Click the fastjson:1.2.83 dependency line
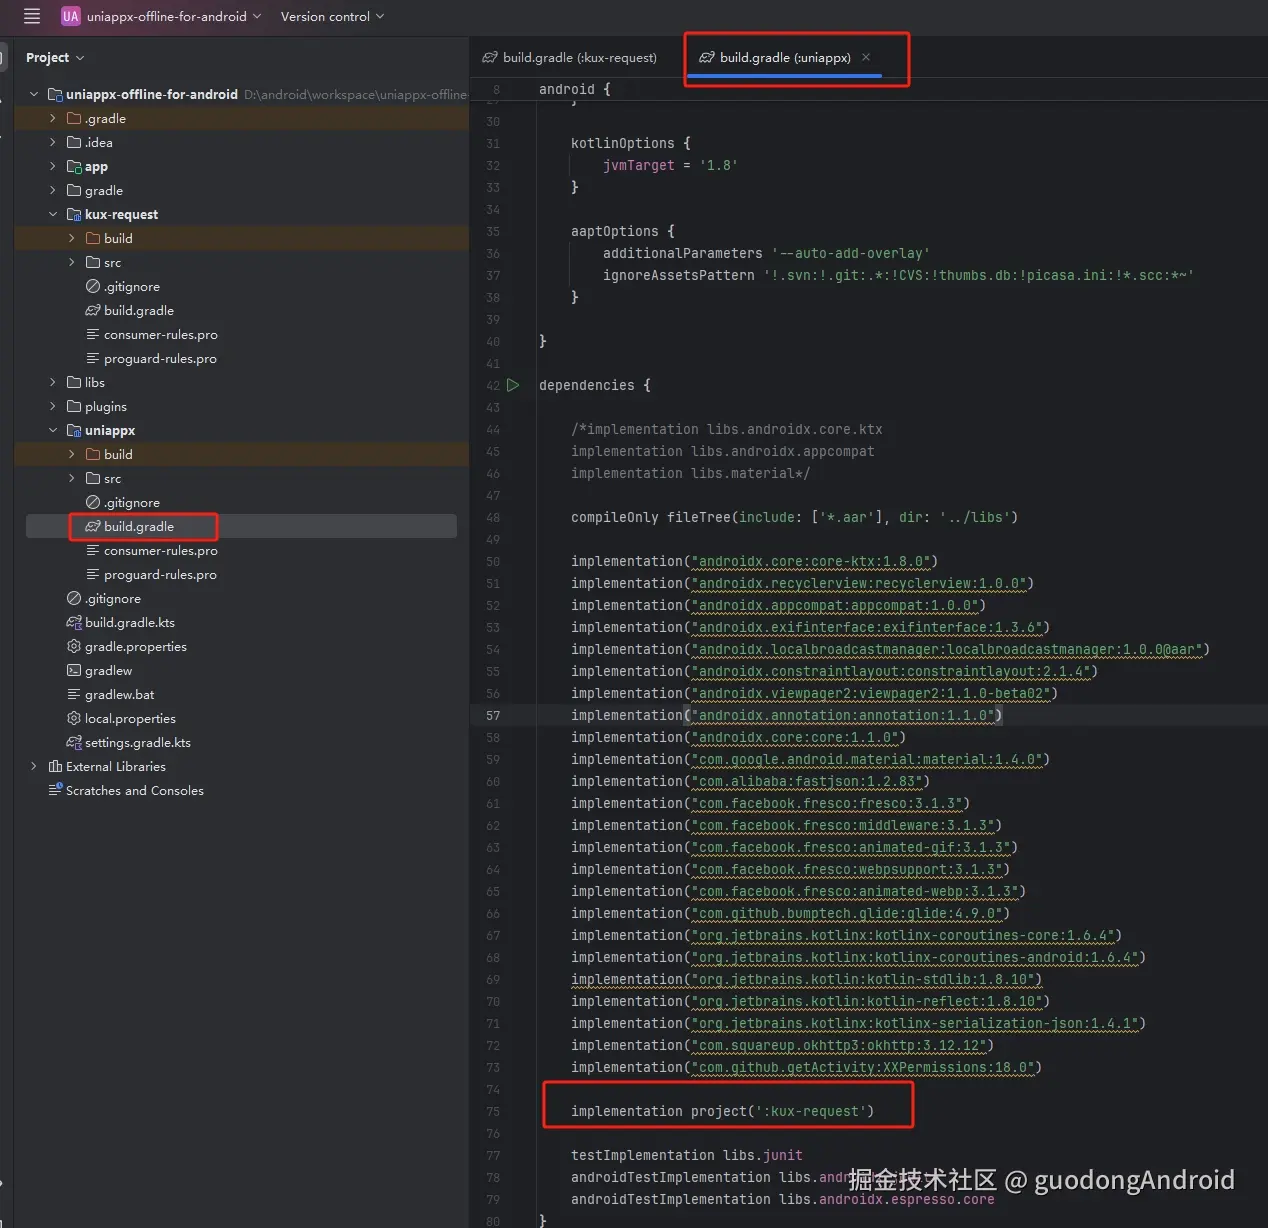1268x1228 pixels. click(x=750, y=781)
